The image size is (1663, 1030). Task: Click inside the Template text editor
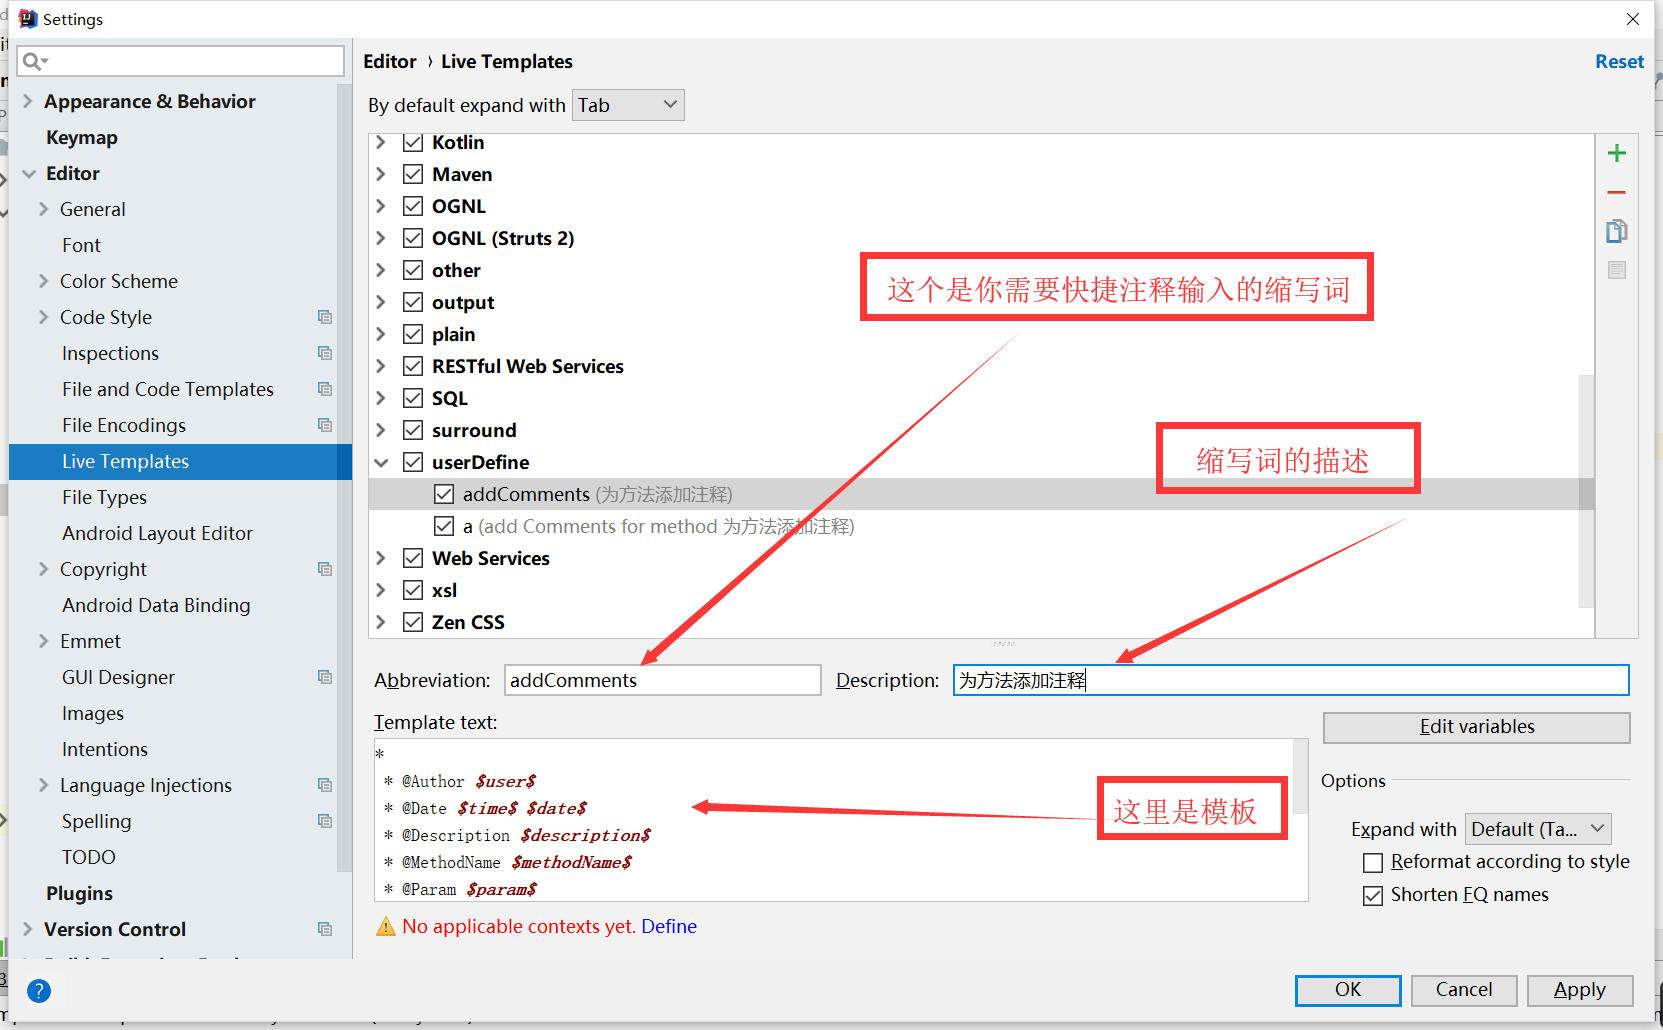click(833, 820)
